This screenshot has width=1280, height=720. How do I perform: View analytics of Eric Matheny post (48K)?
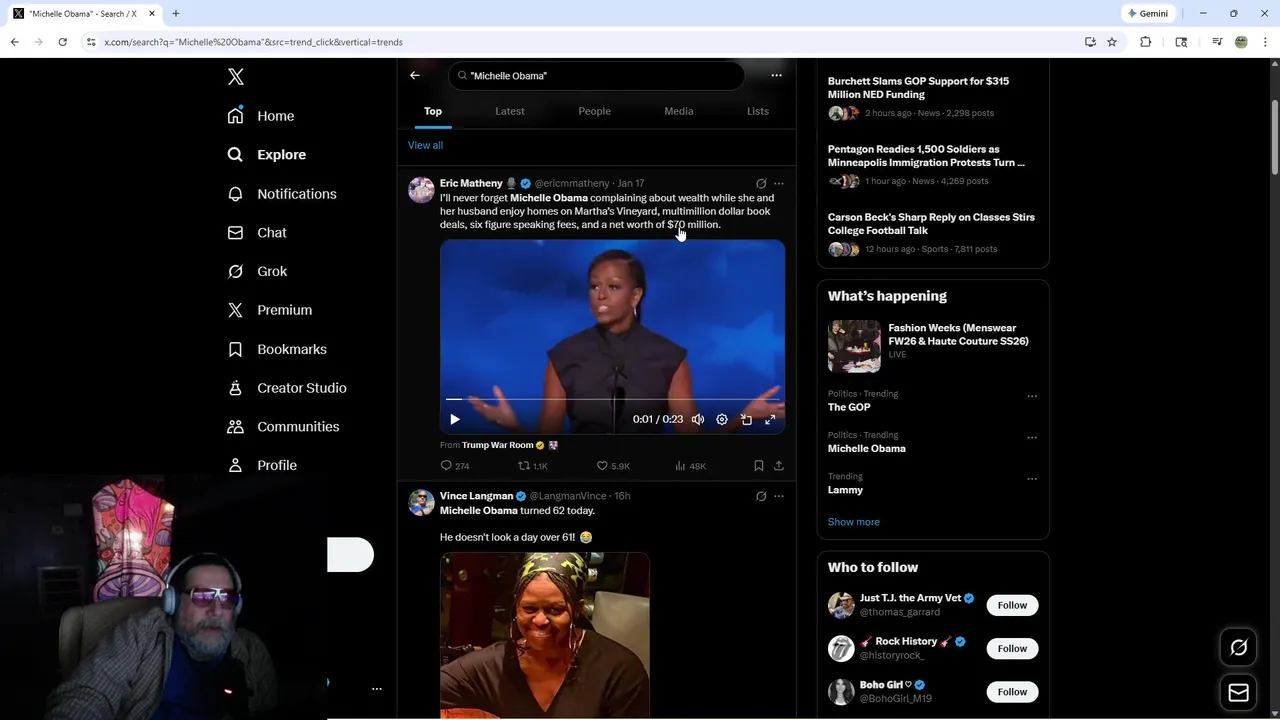tap(691, 466)
